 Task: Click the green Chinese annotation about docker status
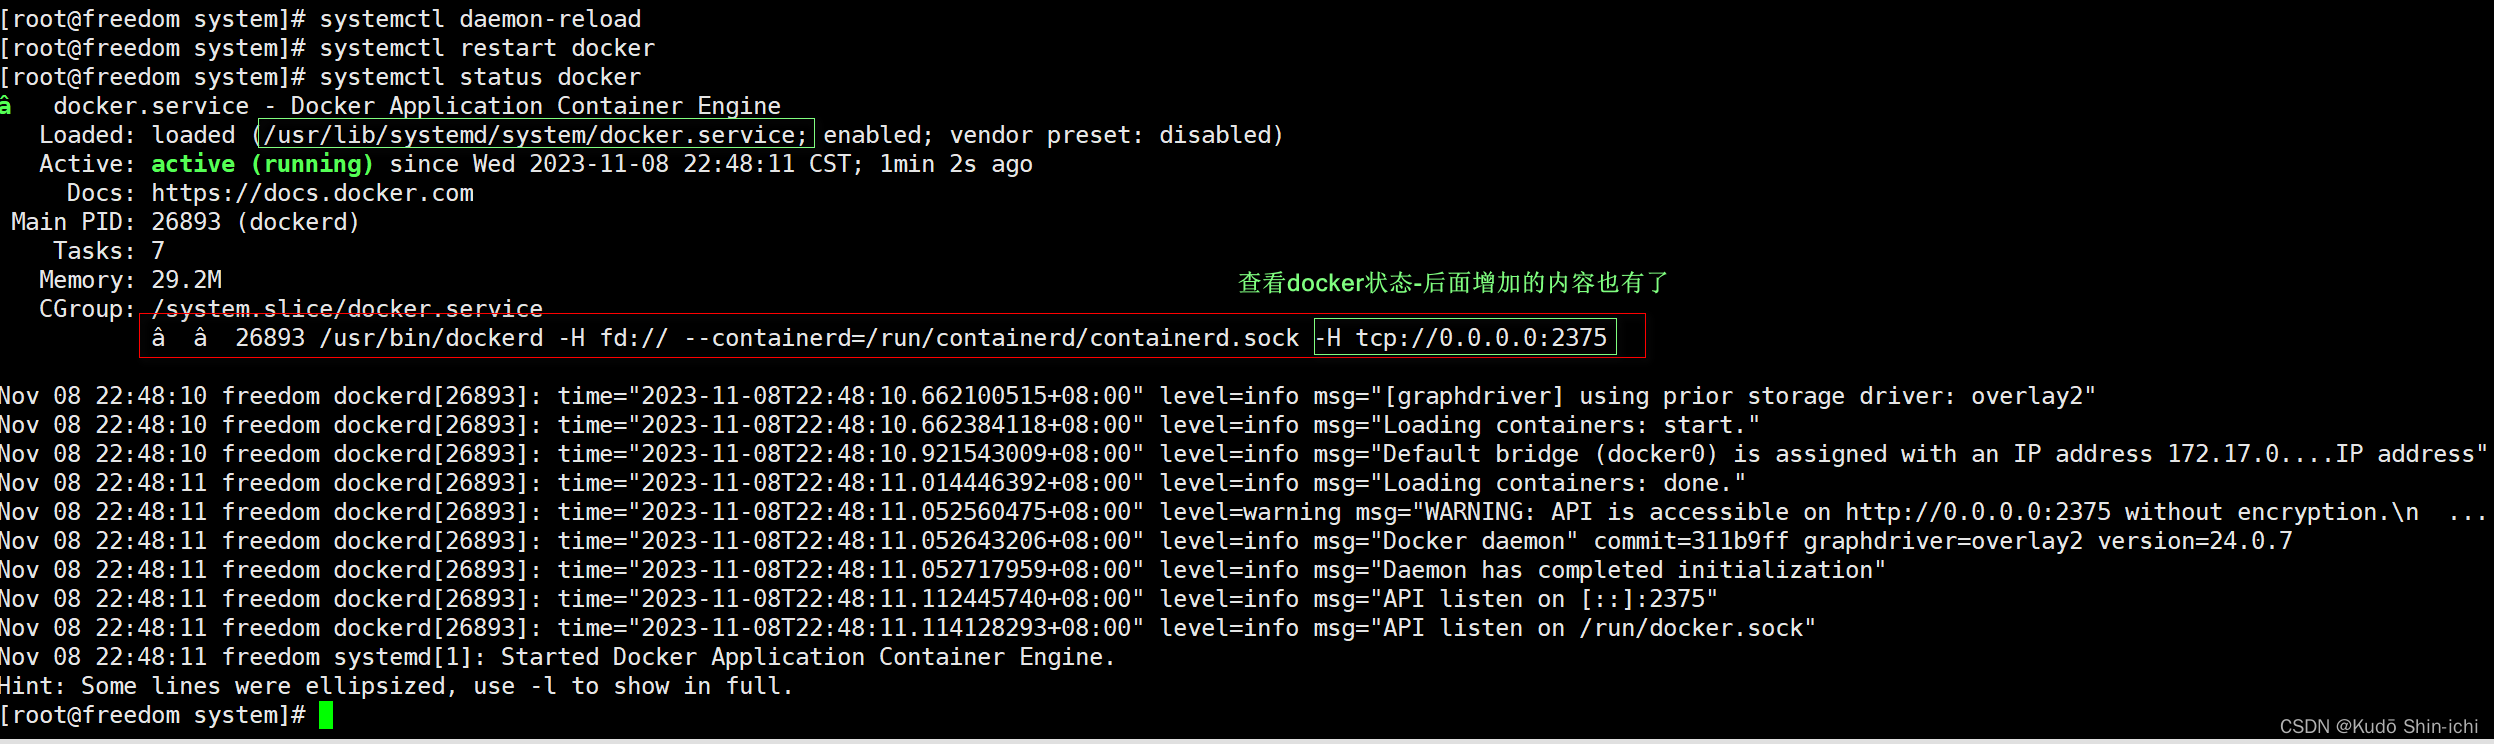(x=1453, y=283)
